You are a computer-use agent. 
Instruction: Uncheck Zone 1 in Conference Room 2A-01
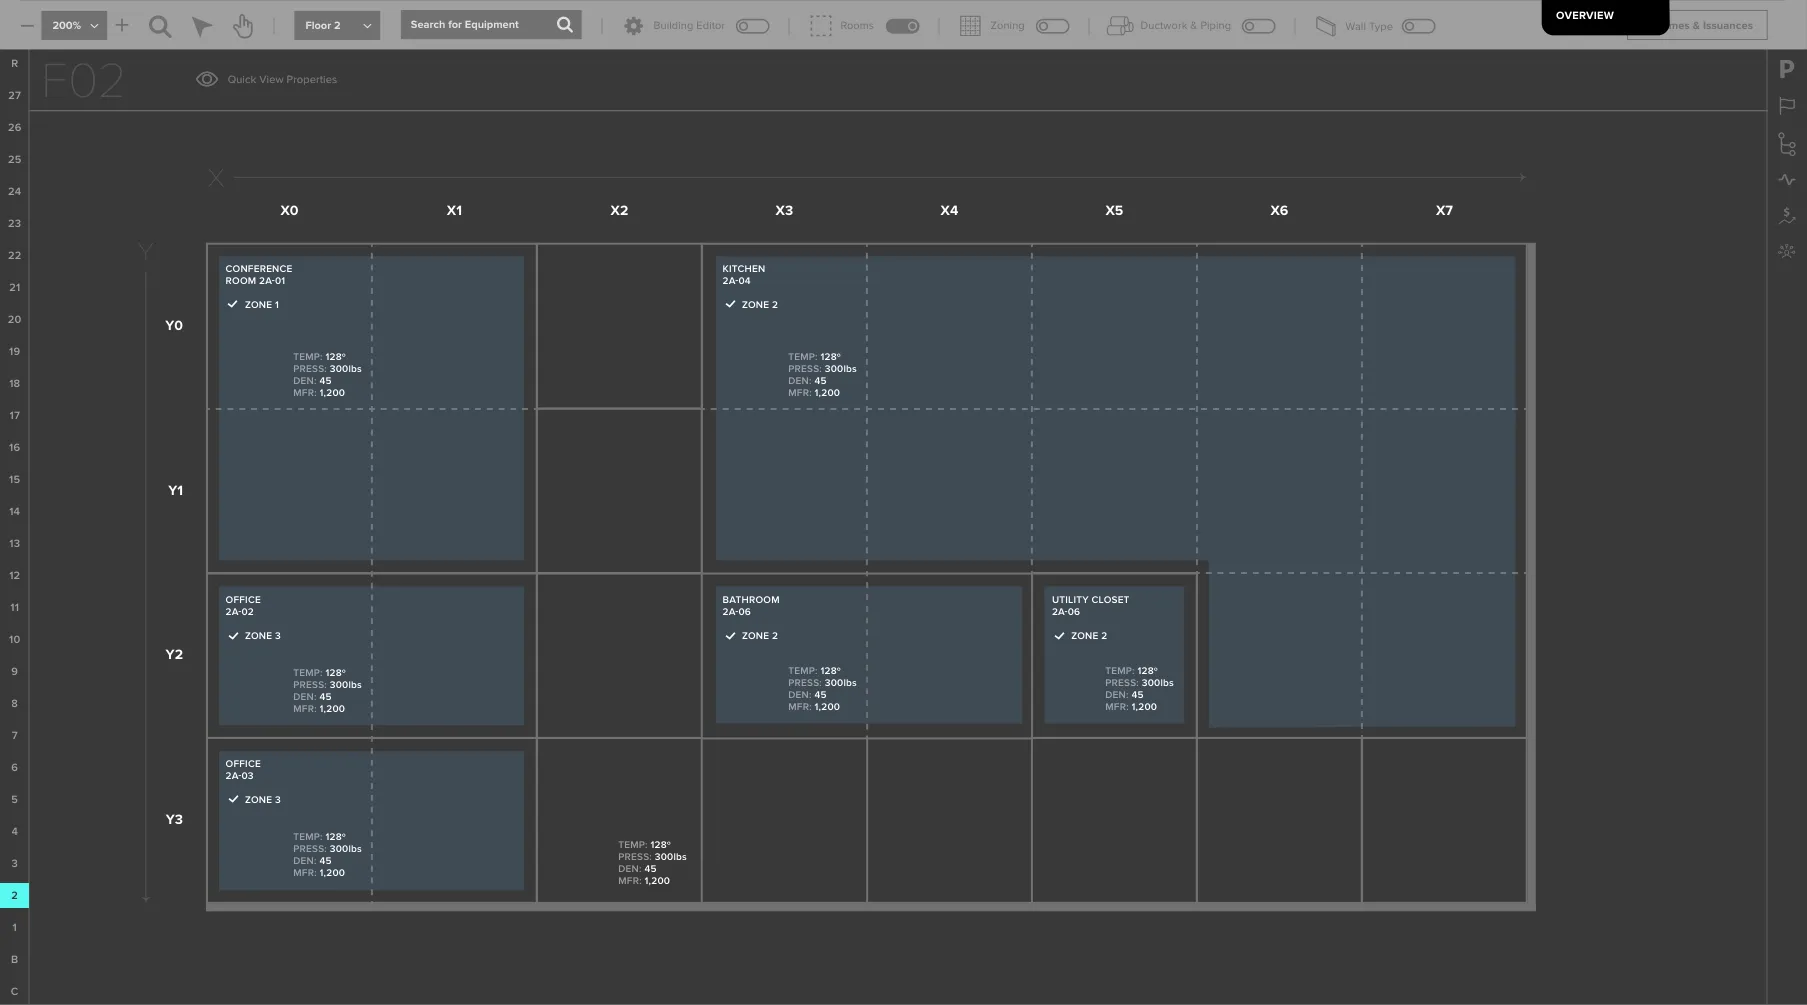coord(232,304)
